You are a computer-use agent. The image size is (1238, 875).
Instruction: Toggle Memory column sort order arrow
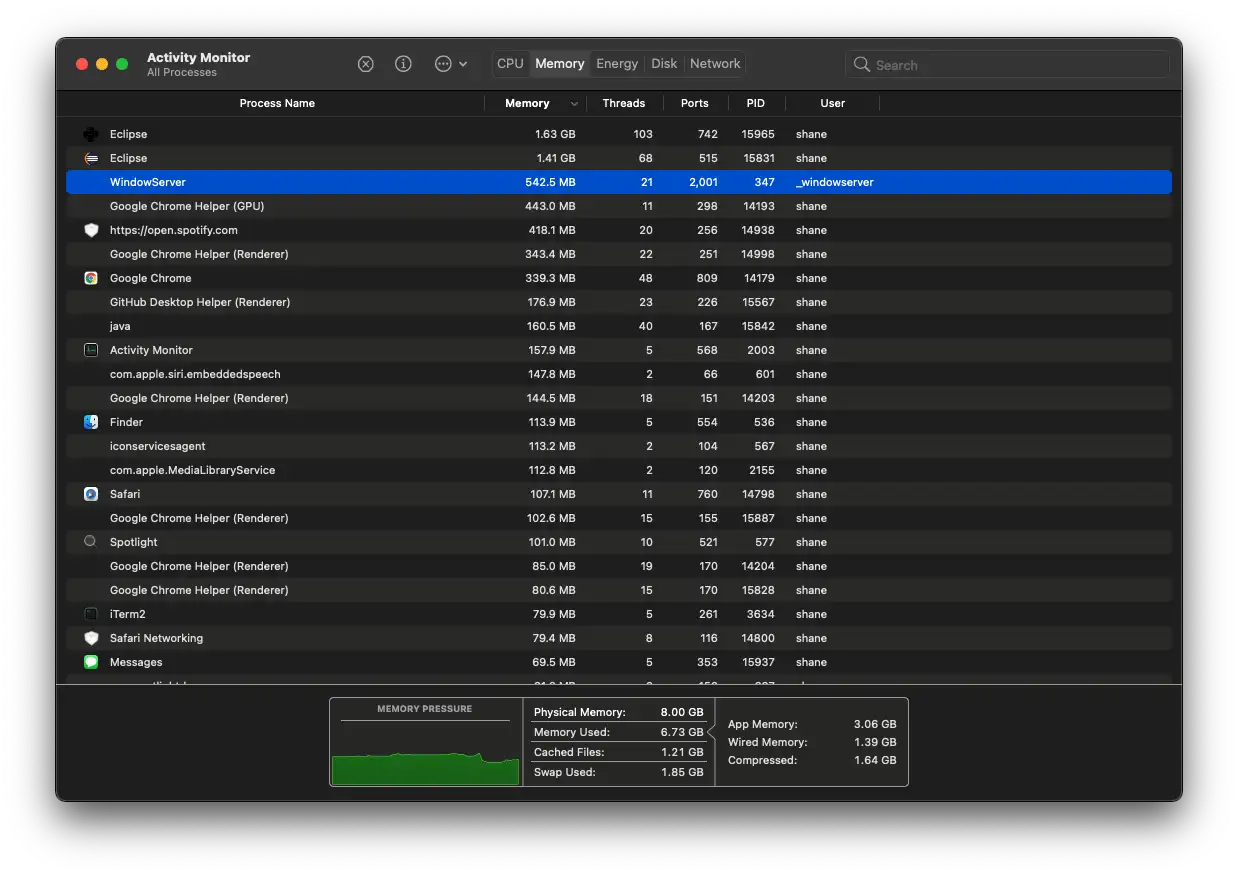point(574,104)
